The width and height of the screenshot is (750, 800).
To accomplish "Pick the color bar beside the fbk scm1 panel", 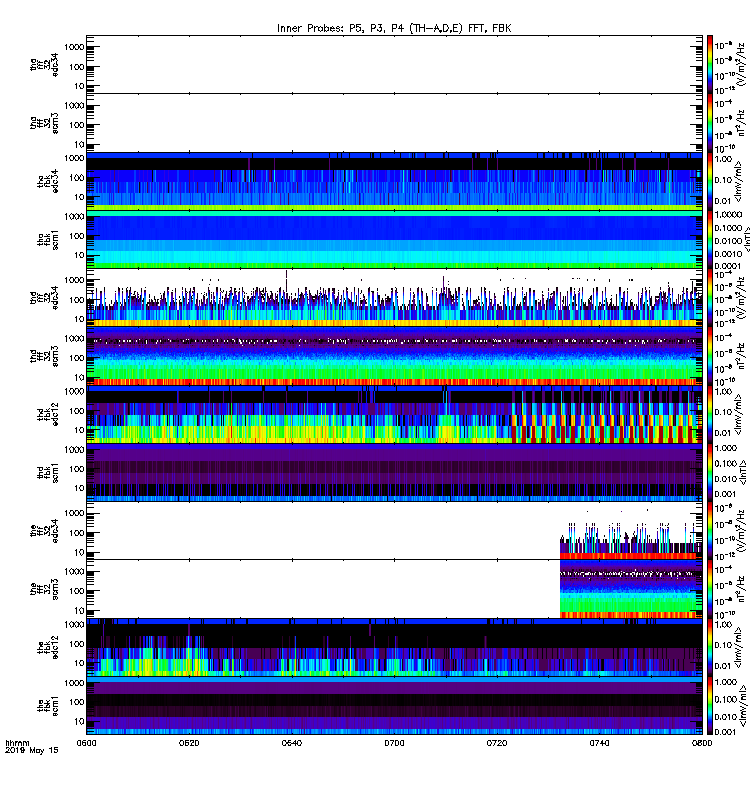I will tap(710, 706).
